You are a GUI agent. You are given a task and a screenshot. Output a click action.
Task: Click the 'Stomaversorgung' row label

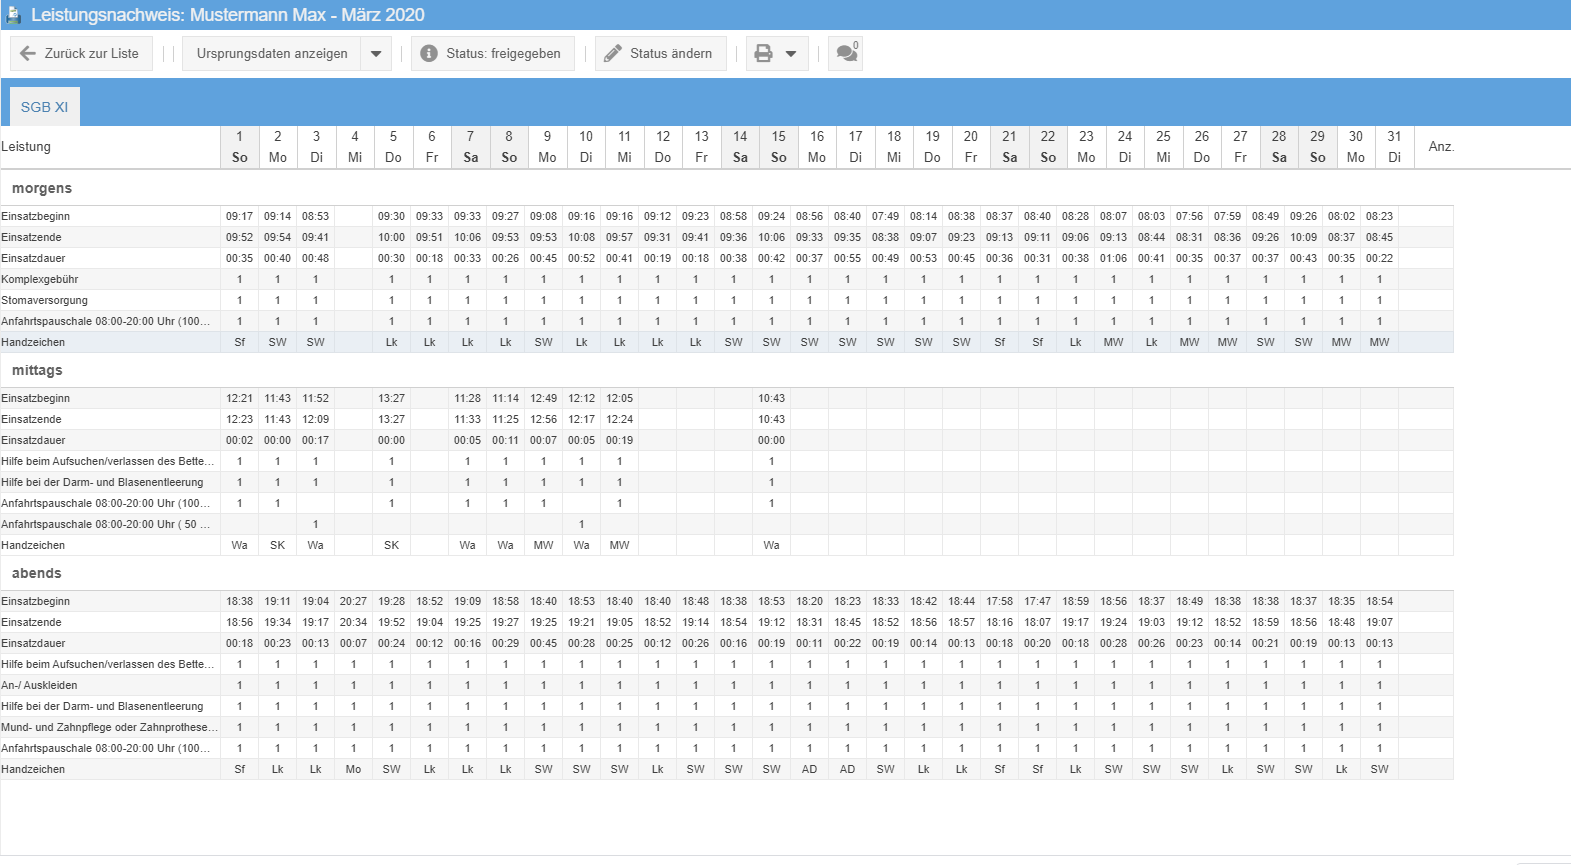pos(45,300)
